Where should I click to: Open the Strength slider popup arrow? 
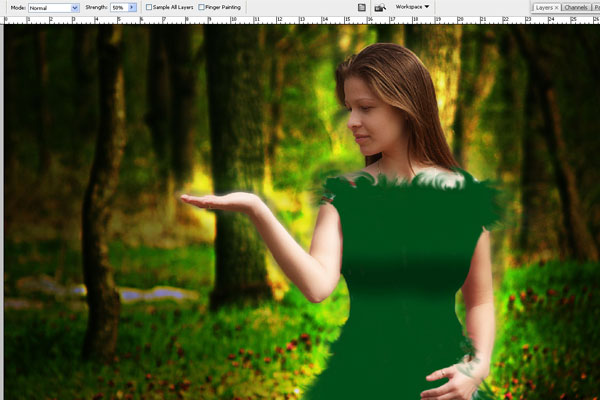[132, 7]
